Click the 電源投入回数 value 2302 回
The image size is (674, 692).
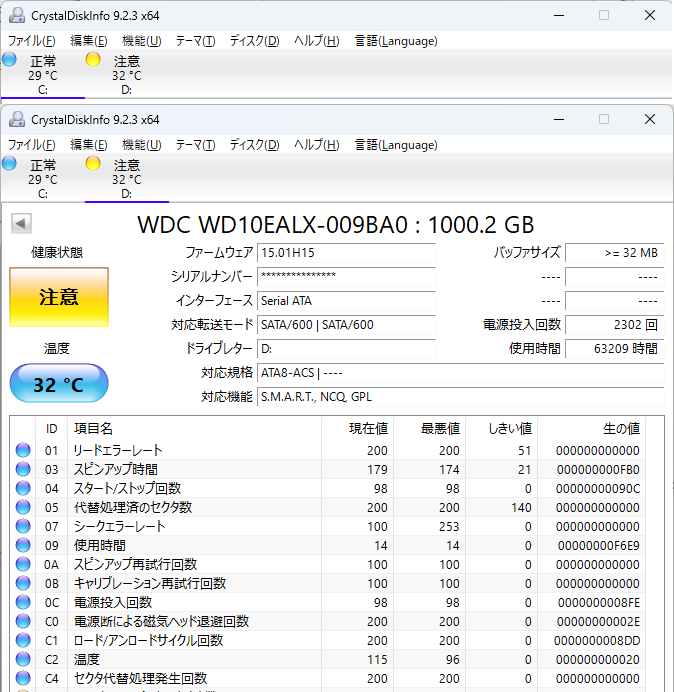pos(614,325)
